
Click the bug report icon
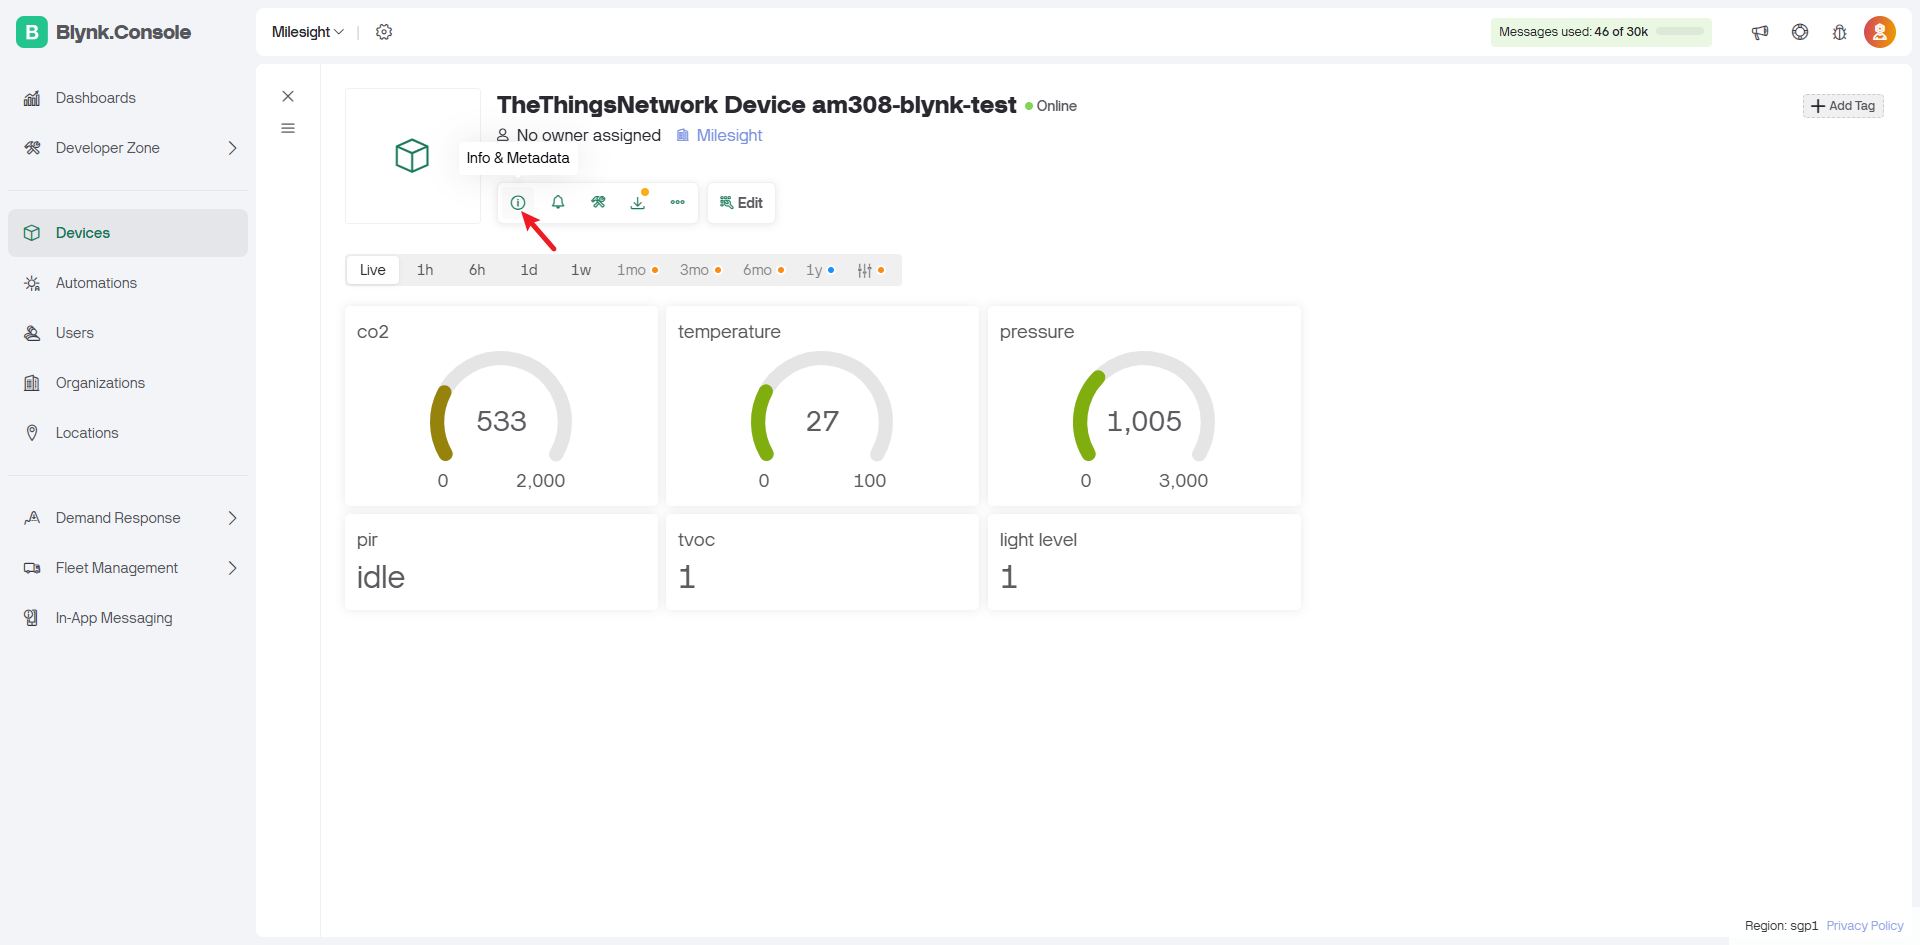1840,32
